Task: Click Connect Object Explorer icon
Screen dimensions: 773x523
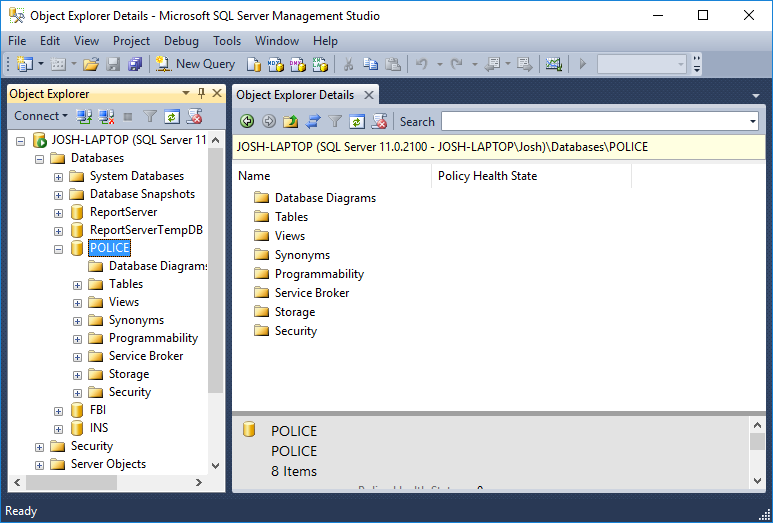Action: pos(84,116)
